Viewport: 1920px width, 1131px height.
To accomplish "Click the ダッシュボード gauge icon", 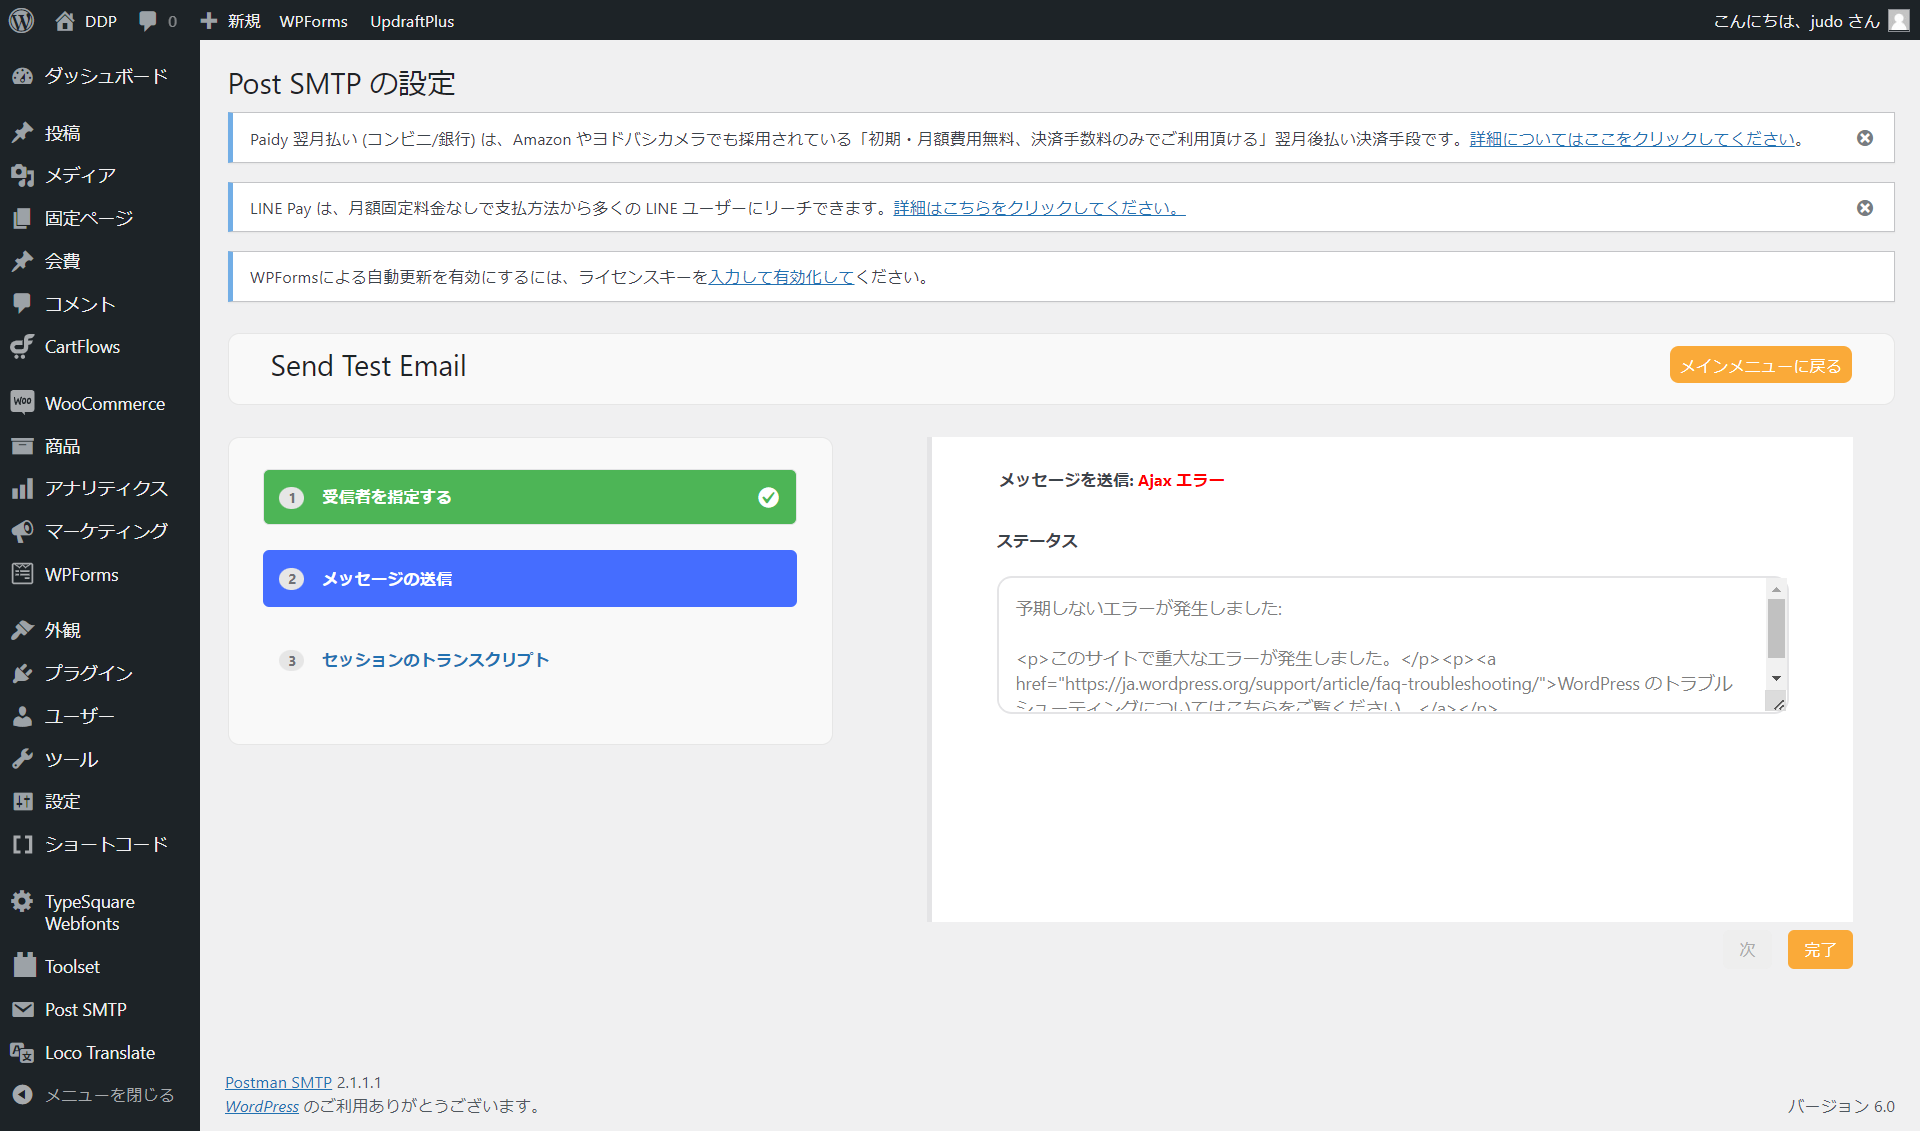I will coord(22,76).
